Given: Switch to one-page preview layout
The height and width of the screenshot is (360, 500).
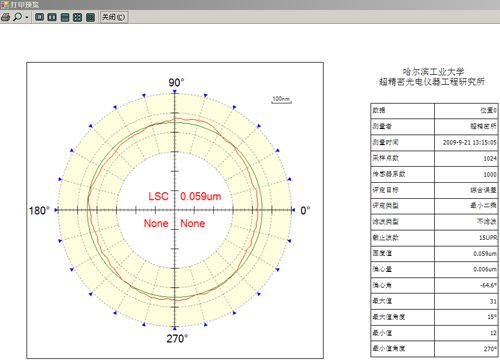Looking at the screenshot, I should [39, 17].
